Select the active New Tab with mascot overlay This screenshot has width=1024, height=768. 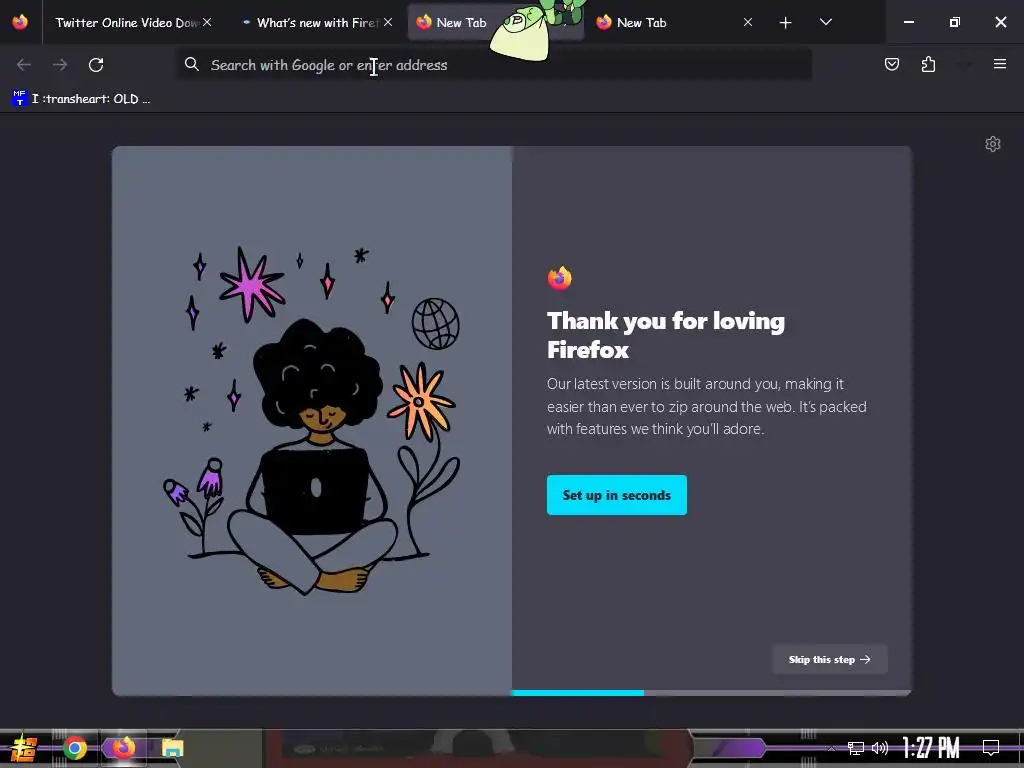click(x=496, y=22)
